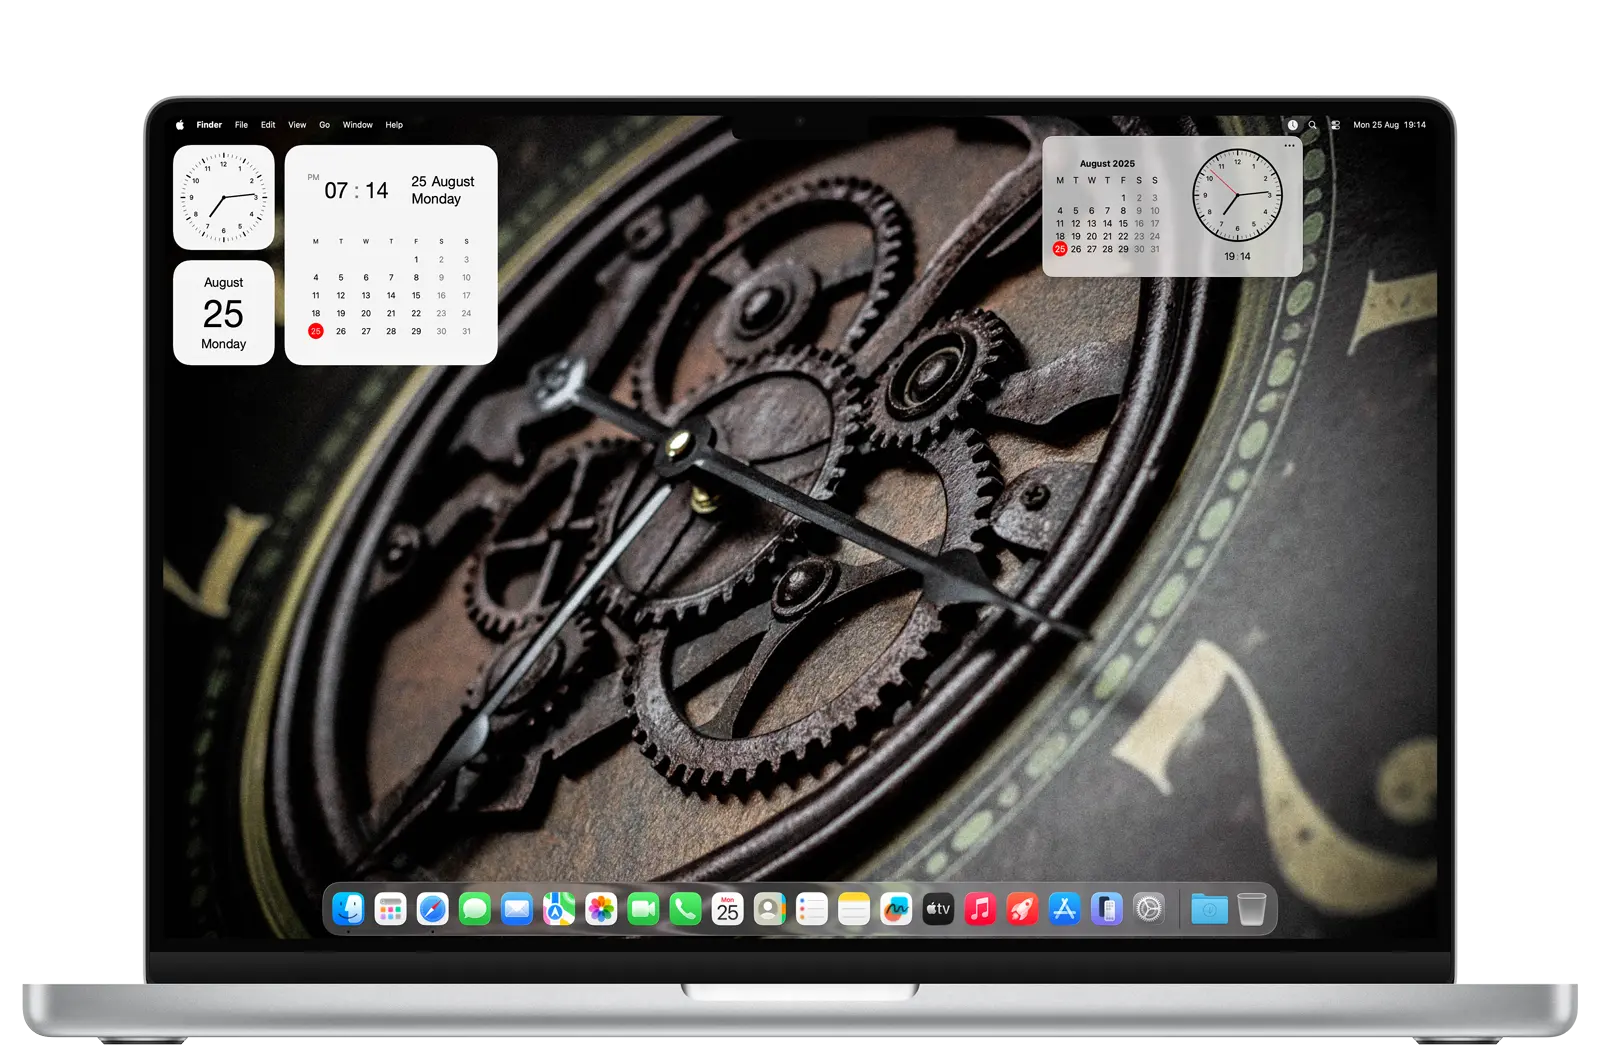Click the analog clock desktop widget
The height and width of the screenshot is (1054, 1600).
coord(224,197)
